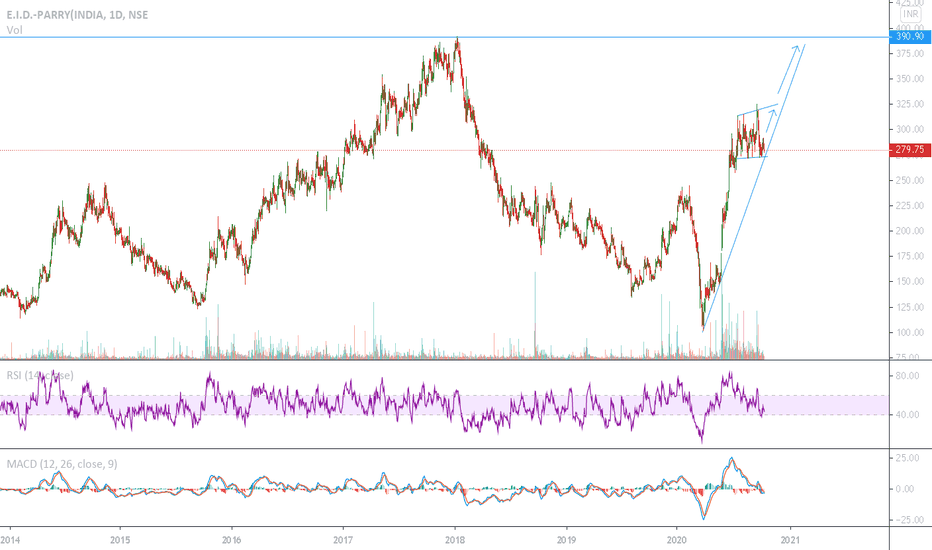The height and width of the screenshot is (550, 932).
Task: Click the 100.00 price scale value
Action: tap(909, 332)
